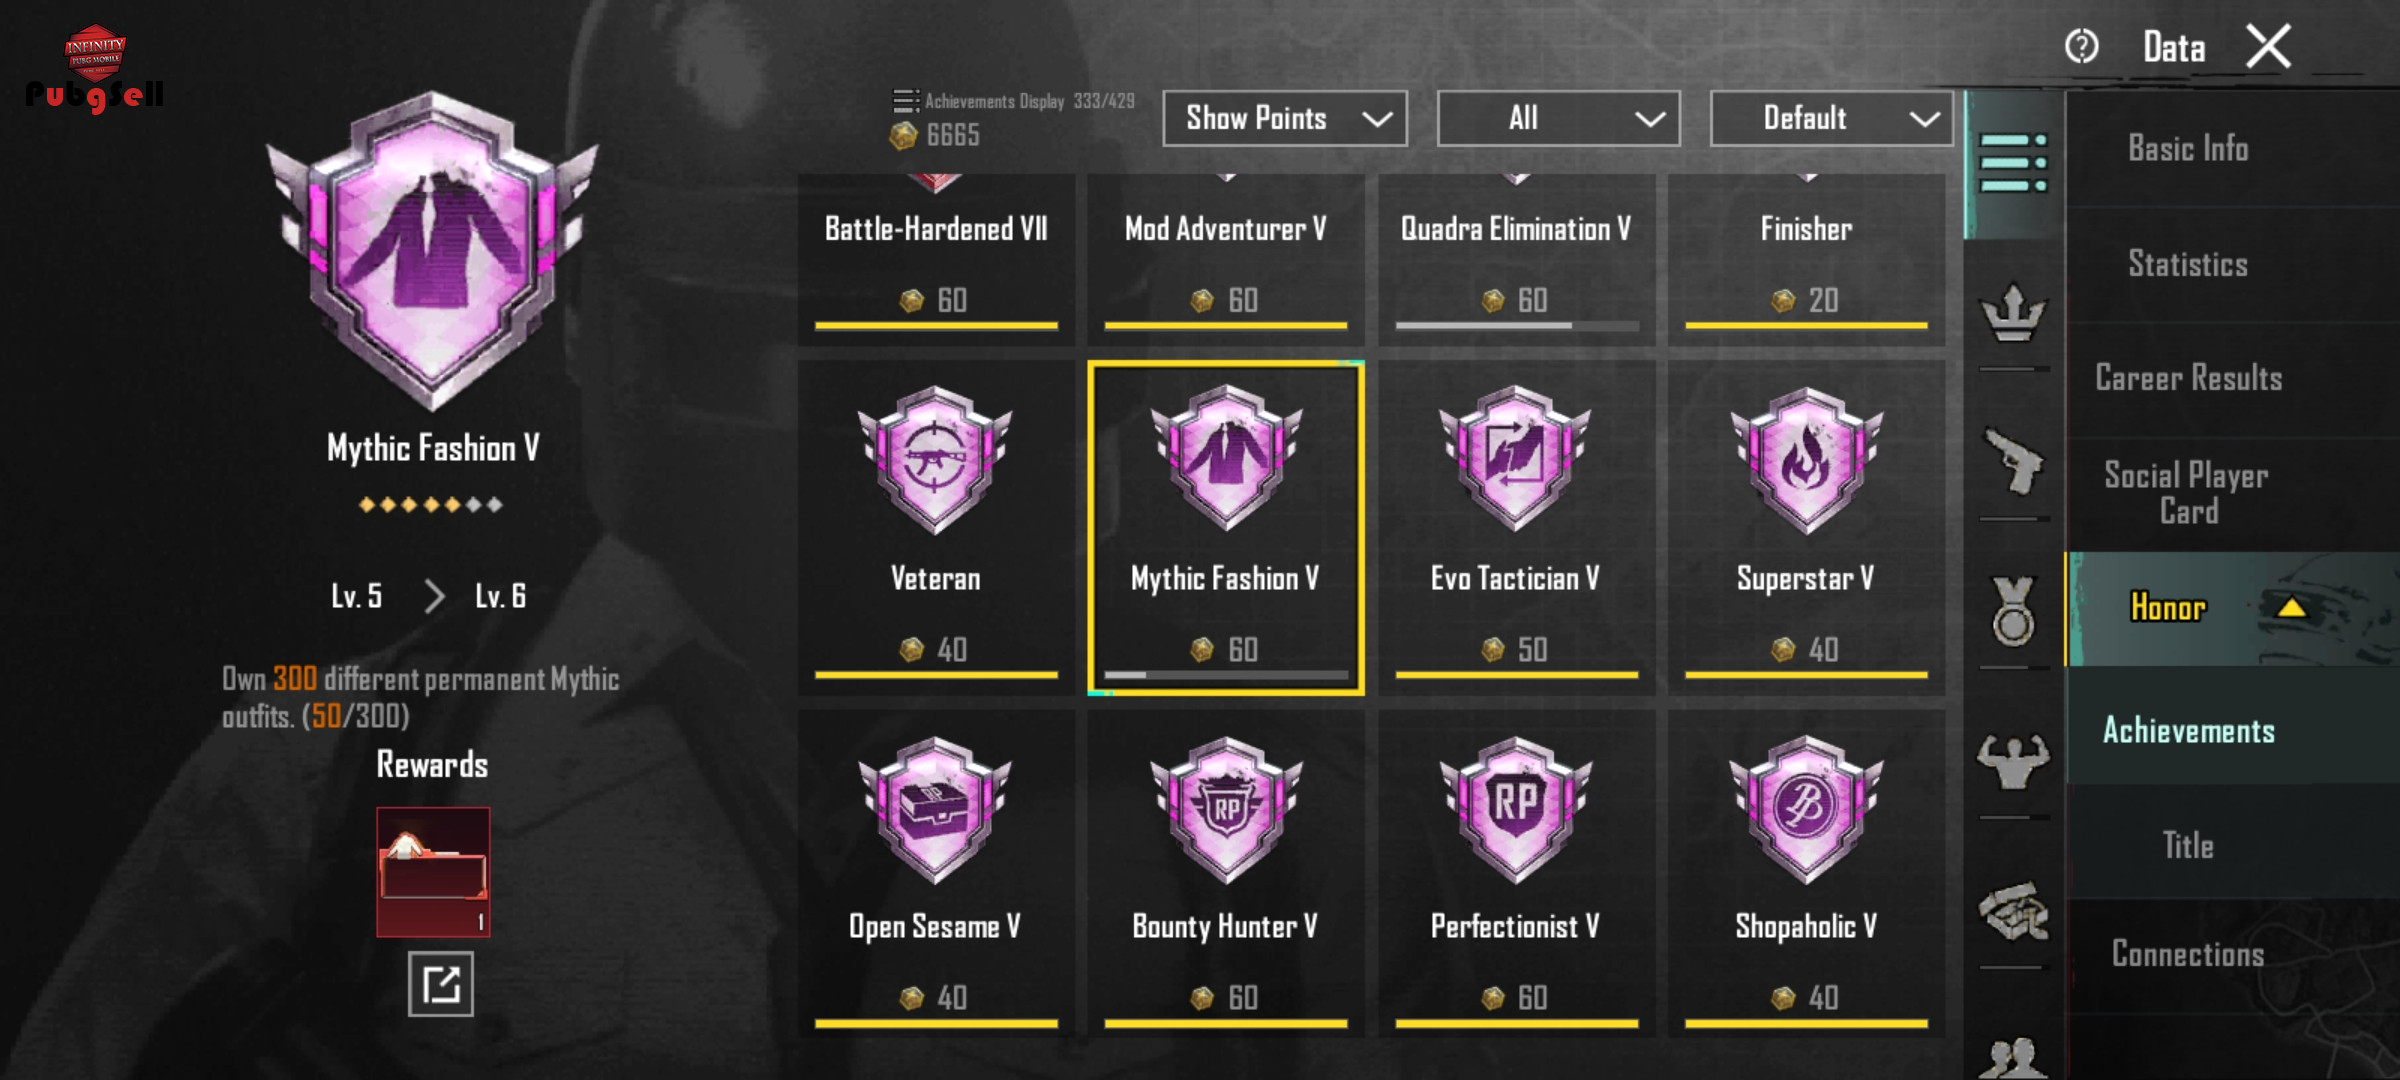Go to the Title section

tap(2188, 846)
